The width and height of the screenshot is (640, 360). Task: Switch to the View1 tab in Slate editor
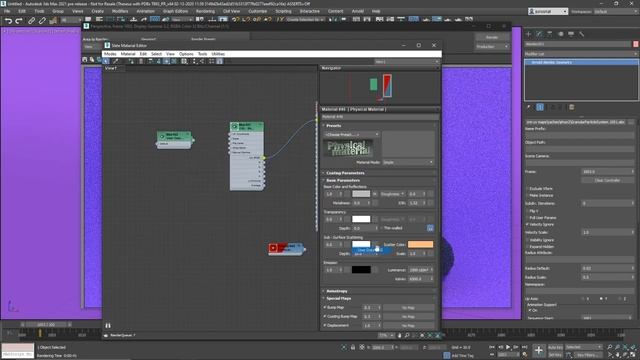click(111, 68)
